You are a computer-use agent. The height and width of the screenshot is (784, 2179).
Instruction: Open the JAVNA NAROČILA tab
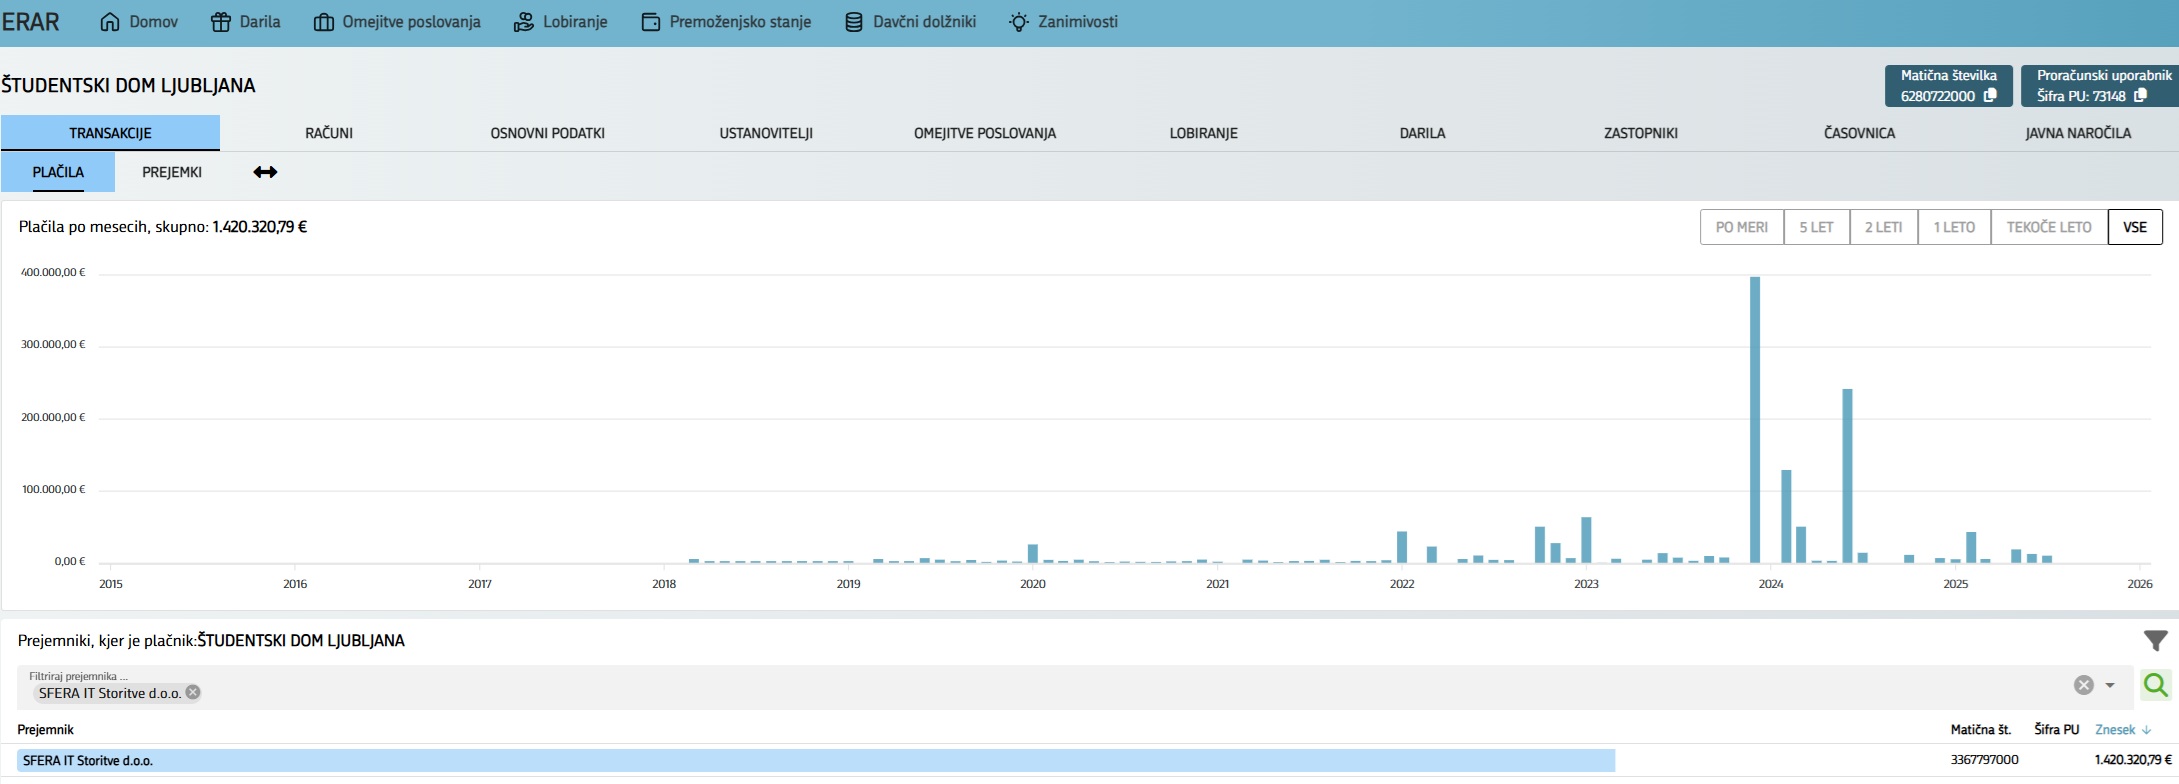pos(2078,133)
